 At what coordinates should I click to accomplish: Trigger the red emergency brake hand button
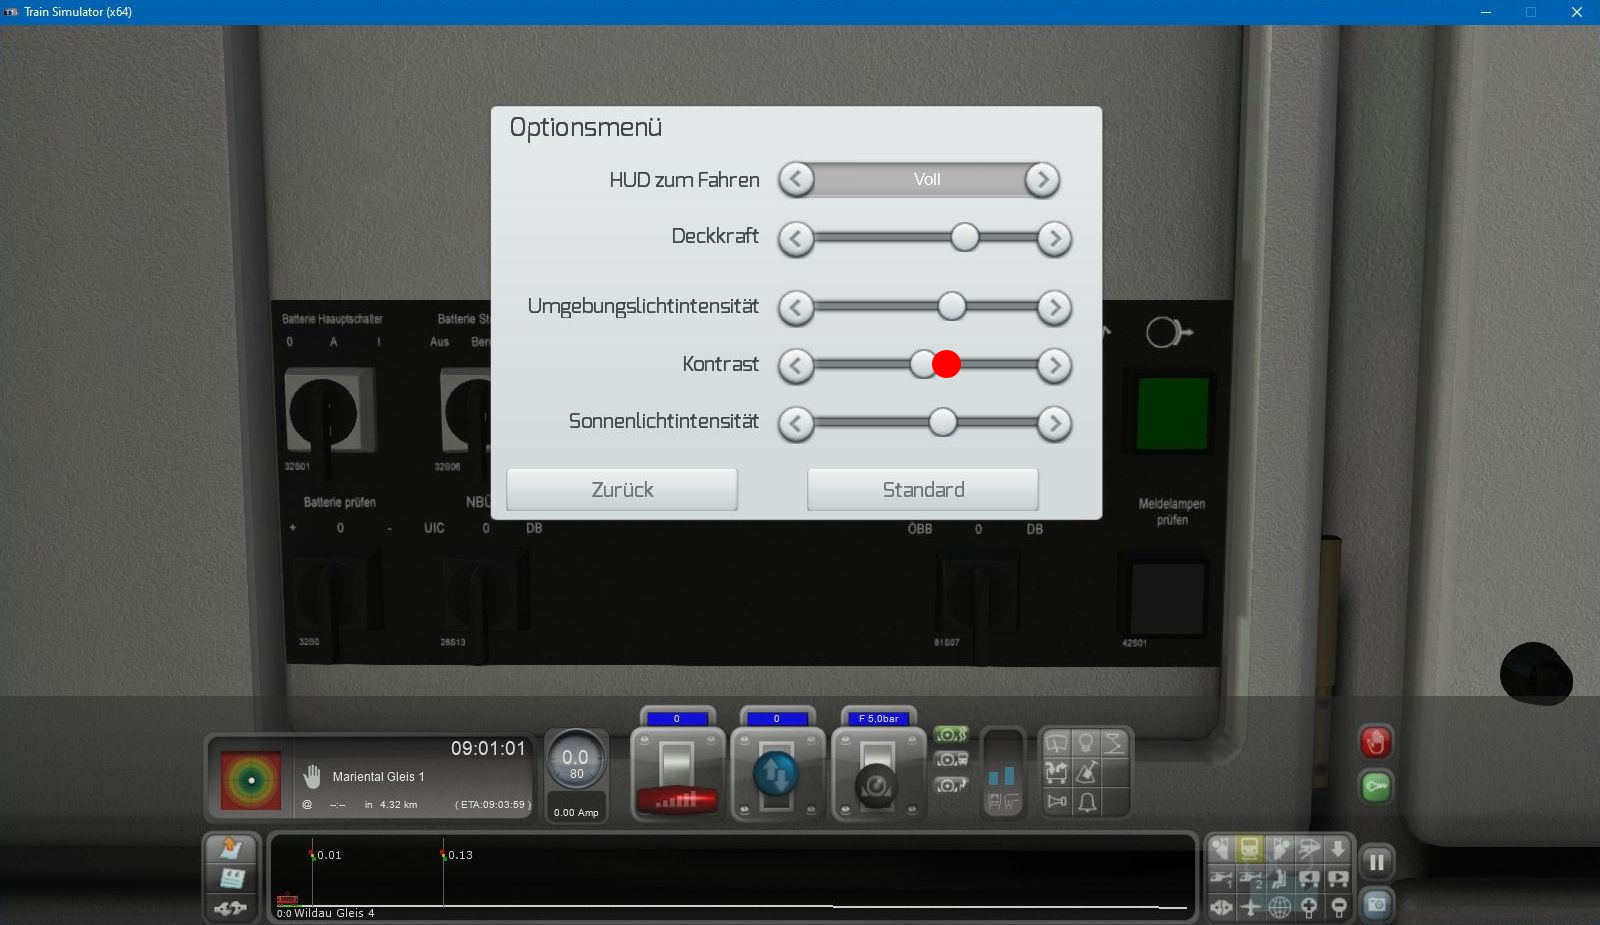tap(1376, 742)
